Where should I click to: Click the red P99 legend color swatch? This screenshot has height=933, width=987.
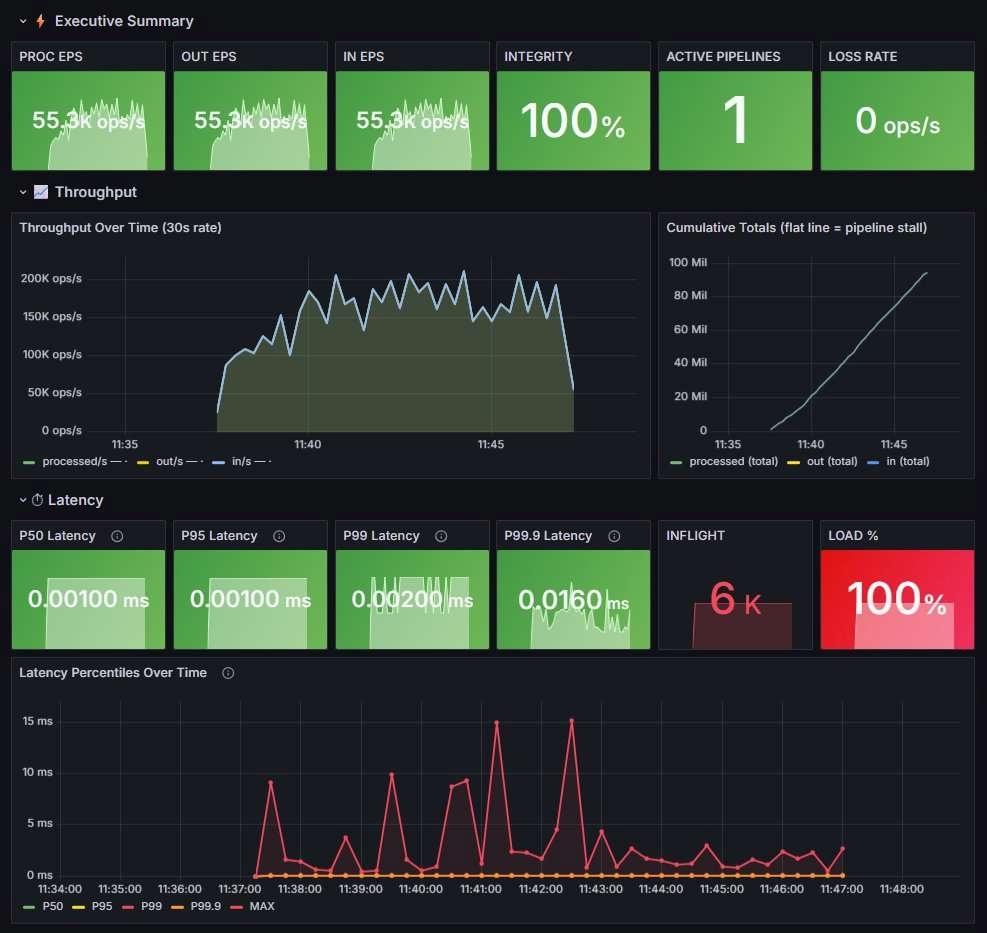[x=128, y=907]
